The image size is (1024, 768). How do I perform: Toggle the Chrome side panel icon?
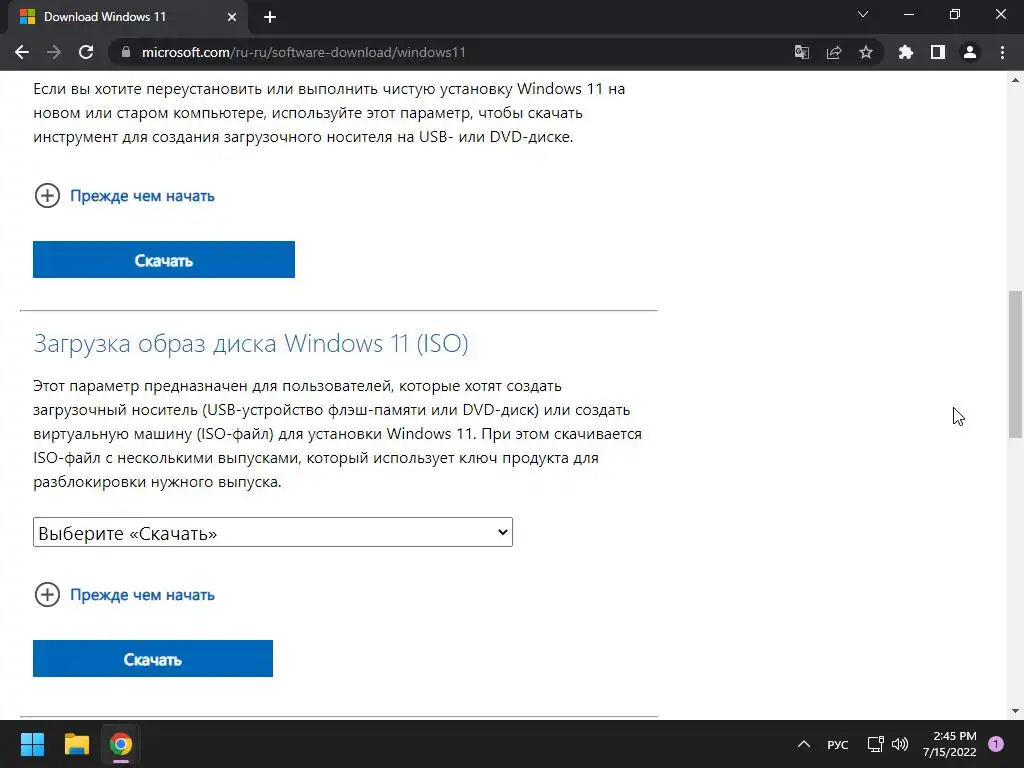point(938,52)
